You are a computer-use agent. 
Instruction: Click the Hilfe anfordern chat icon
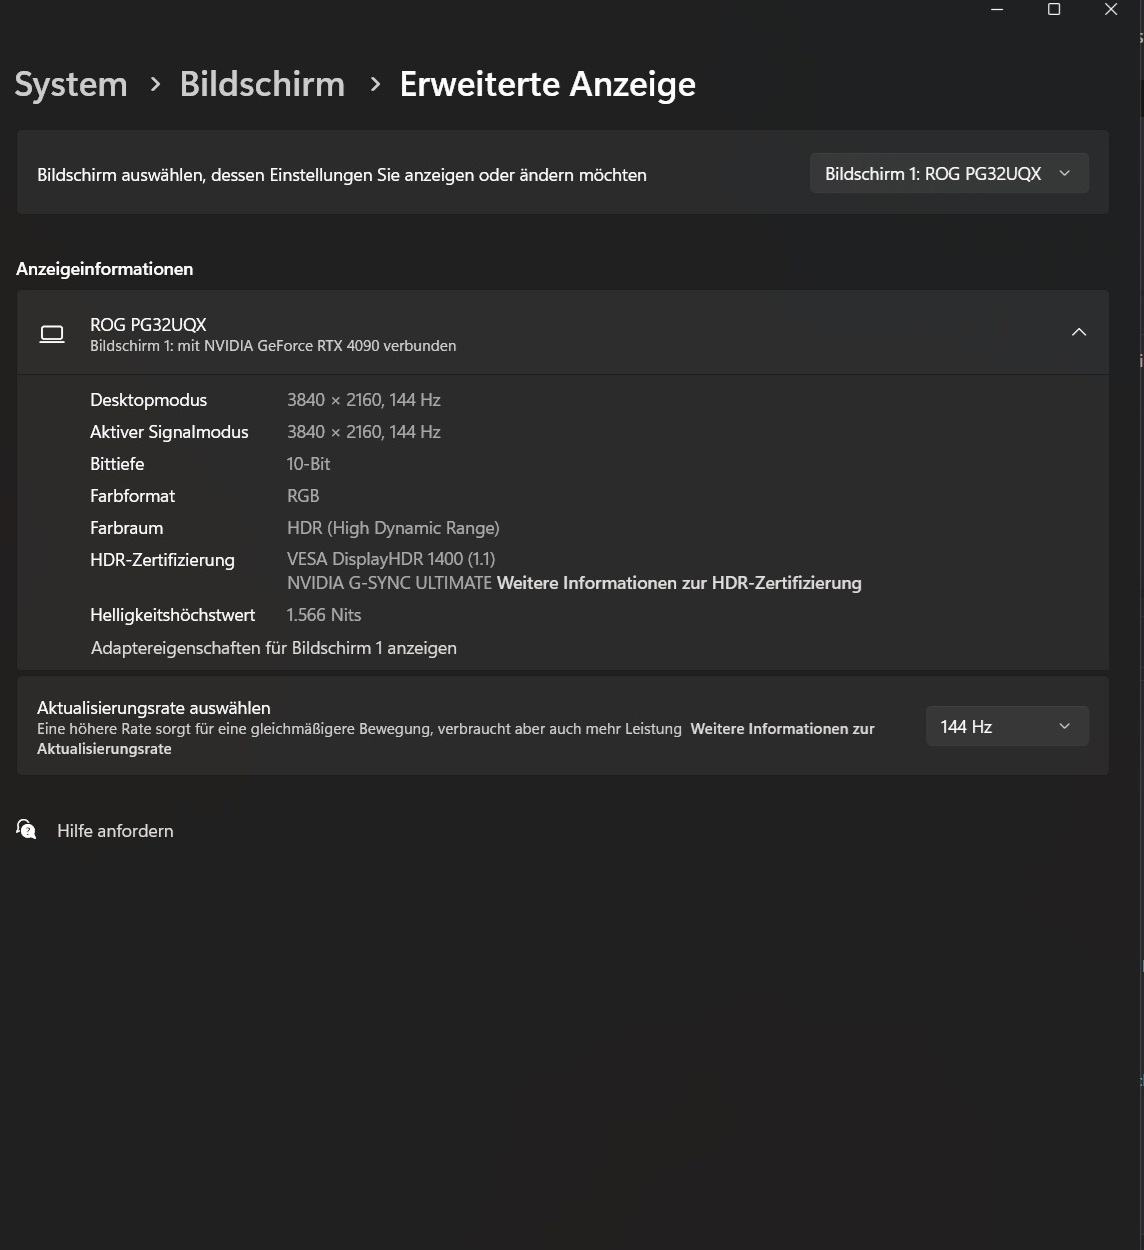[x=27, y=829]
